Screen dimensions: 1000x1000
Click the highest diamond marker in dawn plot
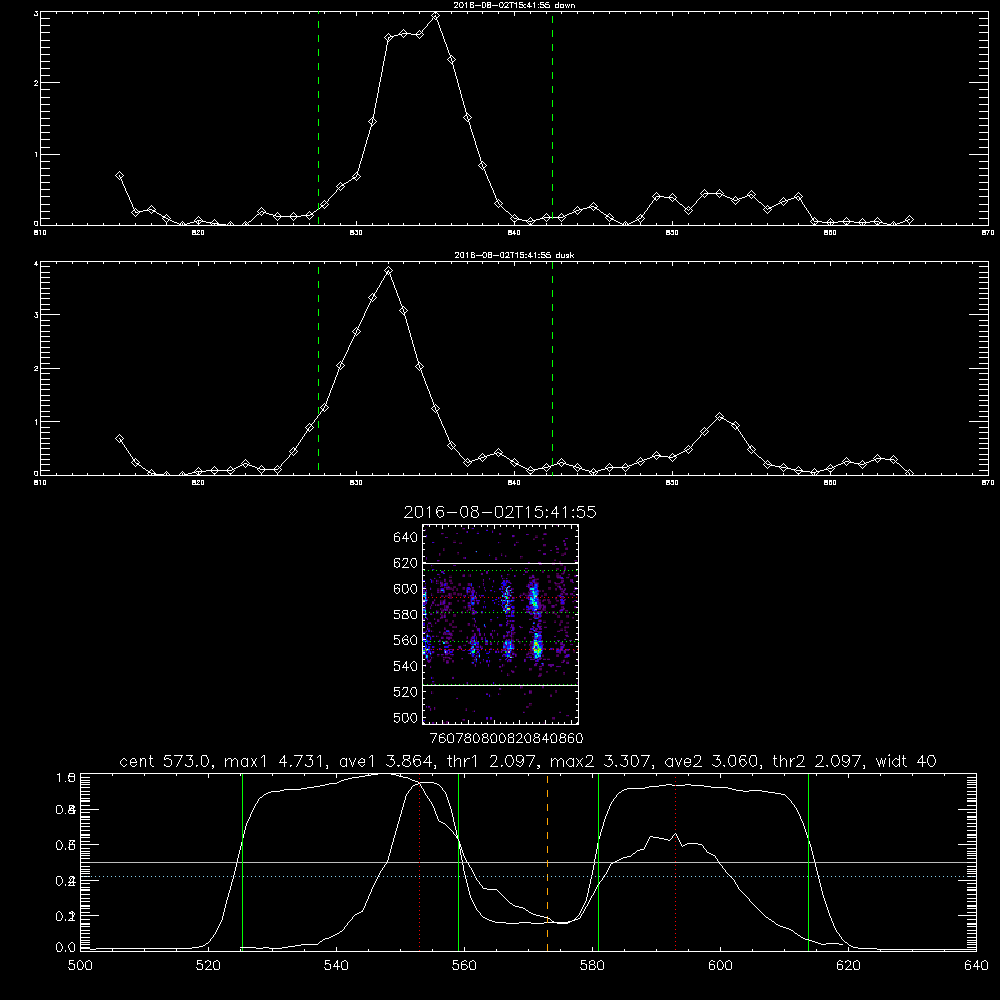436,16
